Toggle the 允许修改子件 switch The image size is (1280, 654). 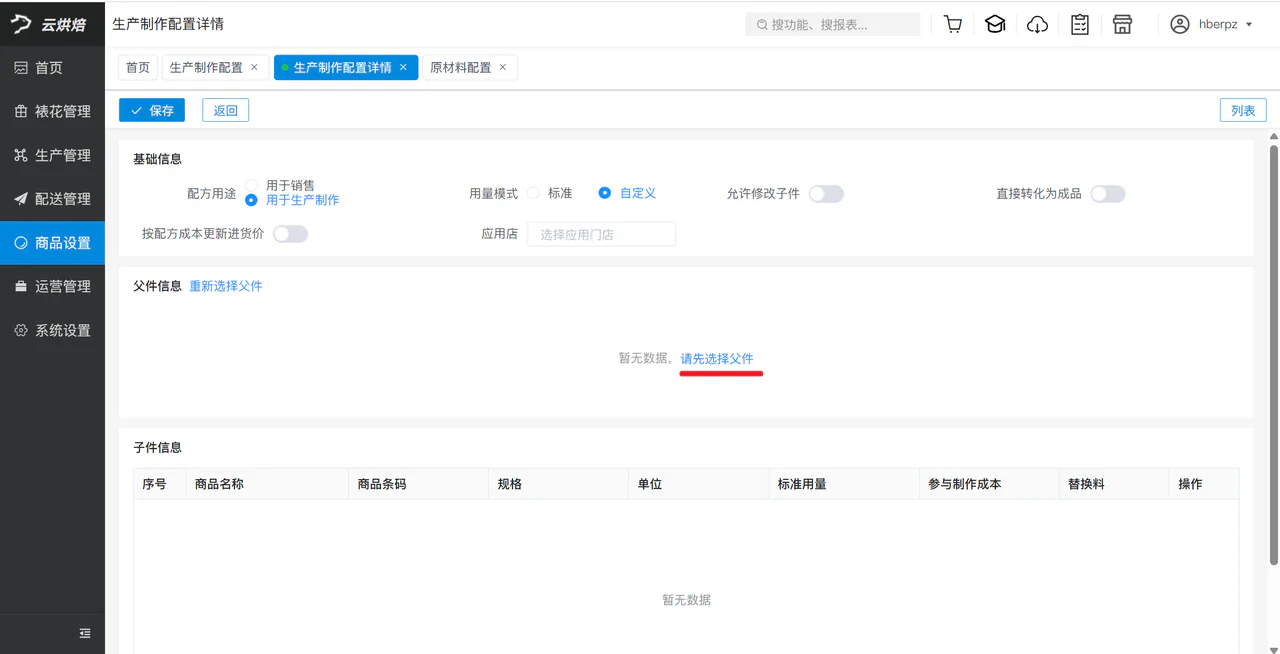(x=826, y=194)
